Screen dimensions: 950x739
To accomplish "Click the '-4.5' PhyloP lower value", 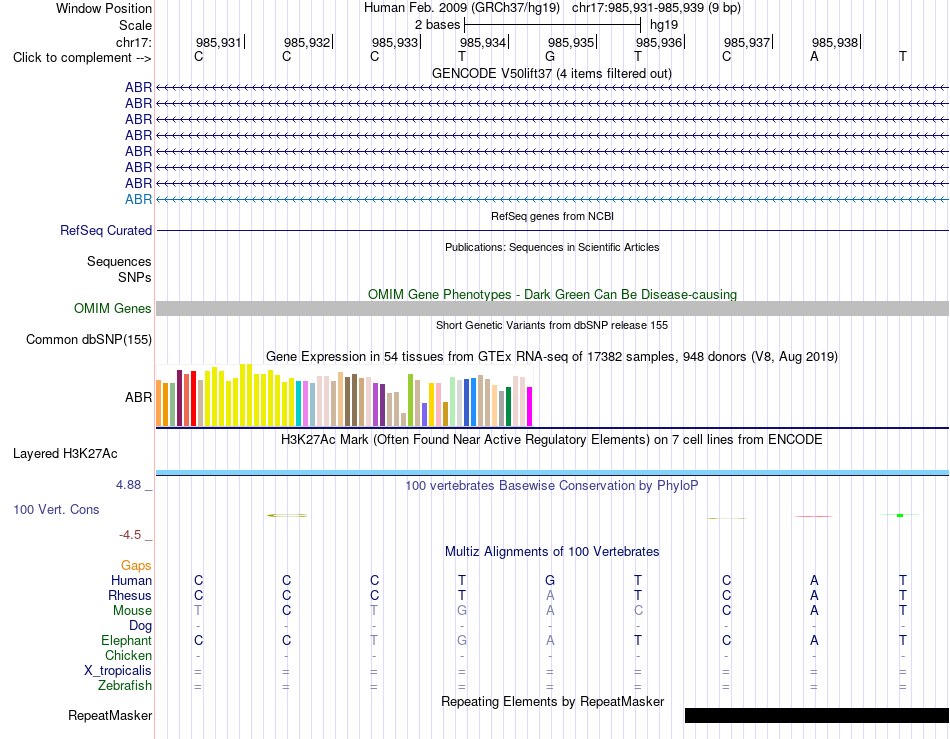I will pos(130,535).
